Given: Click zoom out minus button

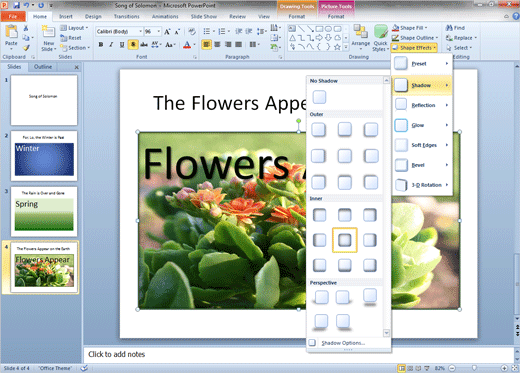Looking at the screenshot, I should click(452, 368).
